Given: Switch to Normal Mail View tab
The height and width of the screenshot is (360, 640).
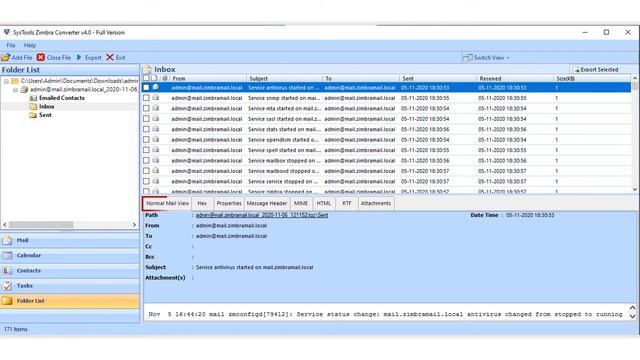Looking at the screenshot, I should 167,203.
